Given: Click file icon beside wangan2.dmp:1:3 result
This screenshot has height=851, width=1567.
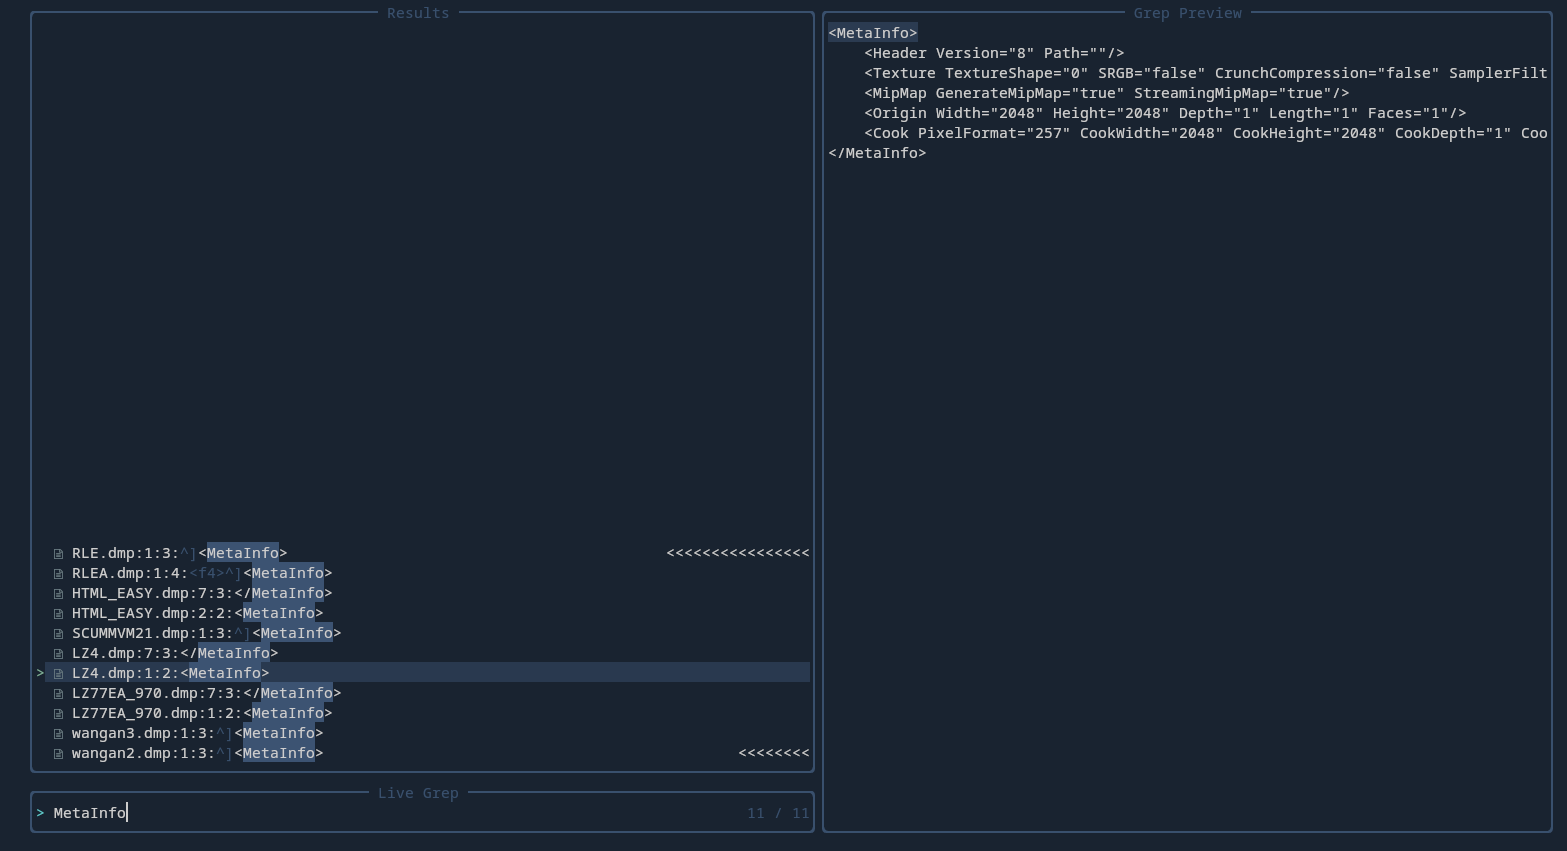Looking at the screenshot, I should pyautogui.click(x=59, y=753).
